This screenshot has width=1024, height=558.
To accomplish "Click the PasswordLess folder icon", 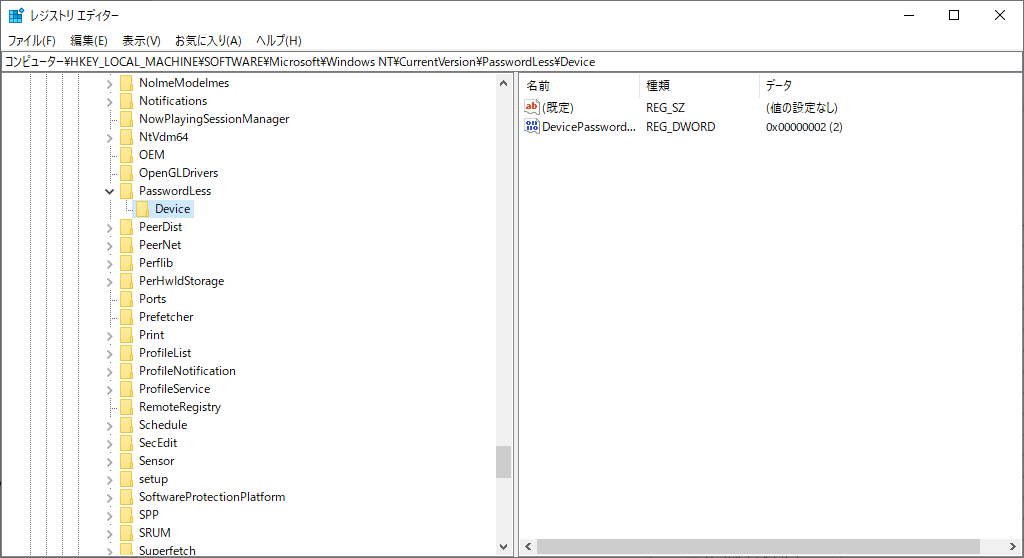I will [127, 191].
